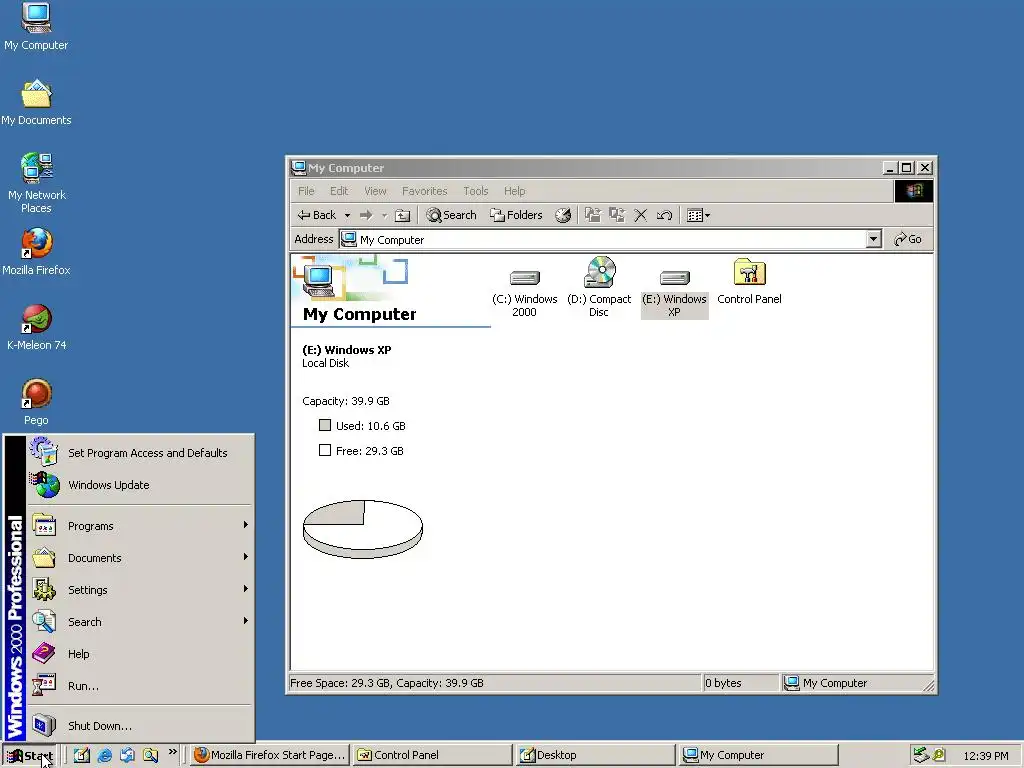Viewport: 1024px width, 768px height.
Task: Expand the Settings submenu
Action: (142, 590)
